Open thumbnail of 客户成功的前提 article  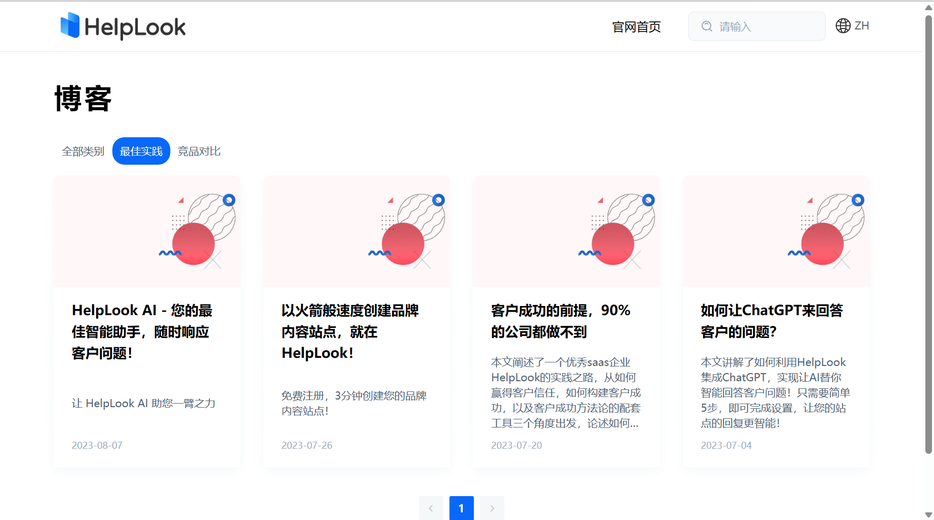(x=566, y=232)
